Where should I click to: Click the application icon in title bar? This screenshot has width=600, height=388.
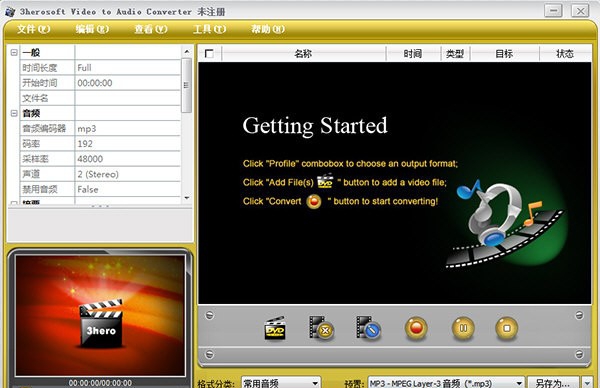click(x=10, y=11)
